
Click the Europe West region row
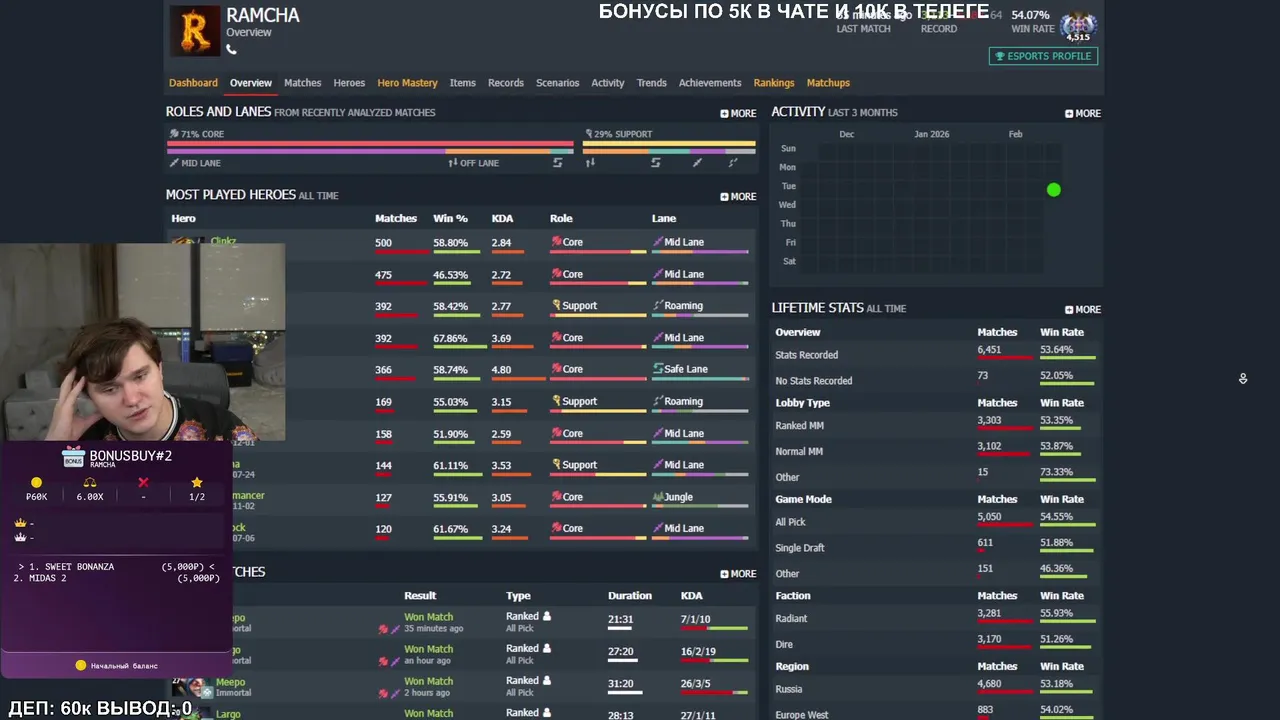coord(937,711)
